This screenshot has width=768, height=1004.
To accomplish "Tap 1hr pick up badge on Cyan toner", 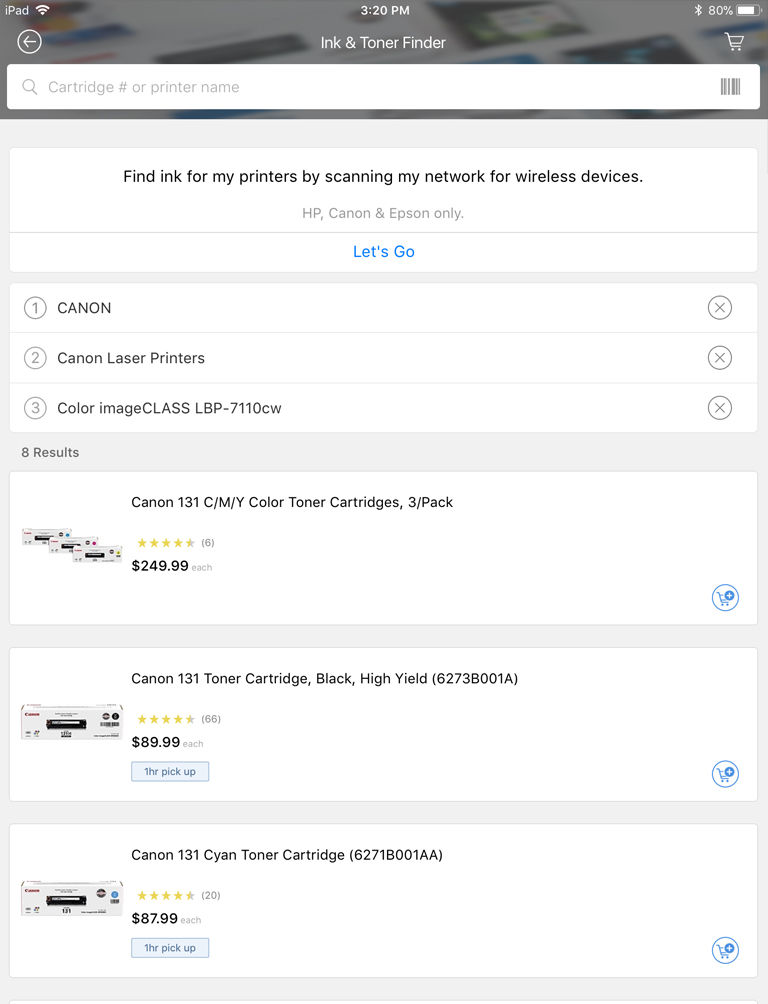I will 170,948.
